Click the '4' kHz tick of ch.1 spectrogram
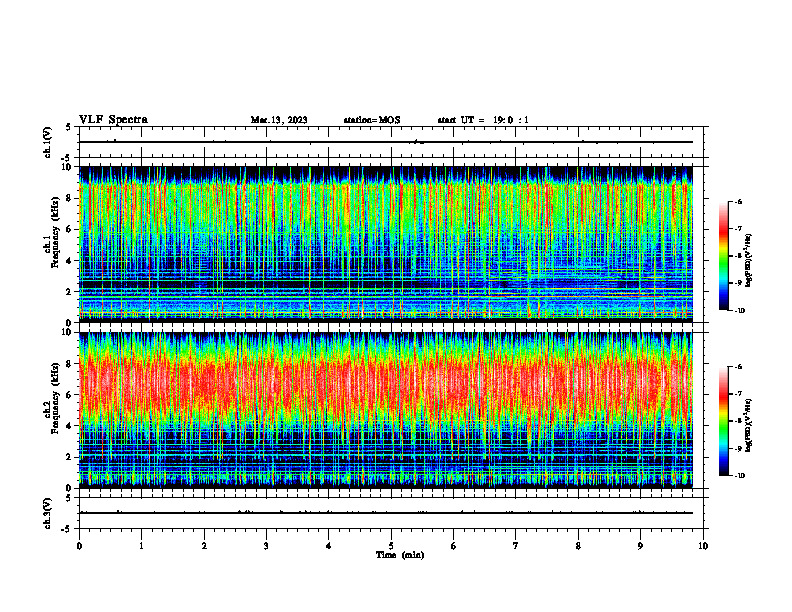The height and width of the screenshot is (612, 792). tap(70, 261)
